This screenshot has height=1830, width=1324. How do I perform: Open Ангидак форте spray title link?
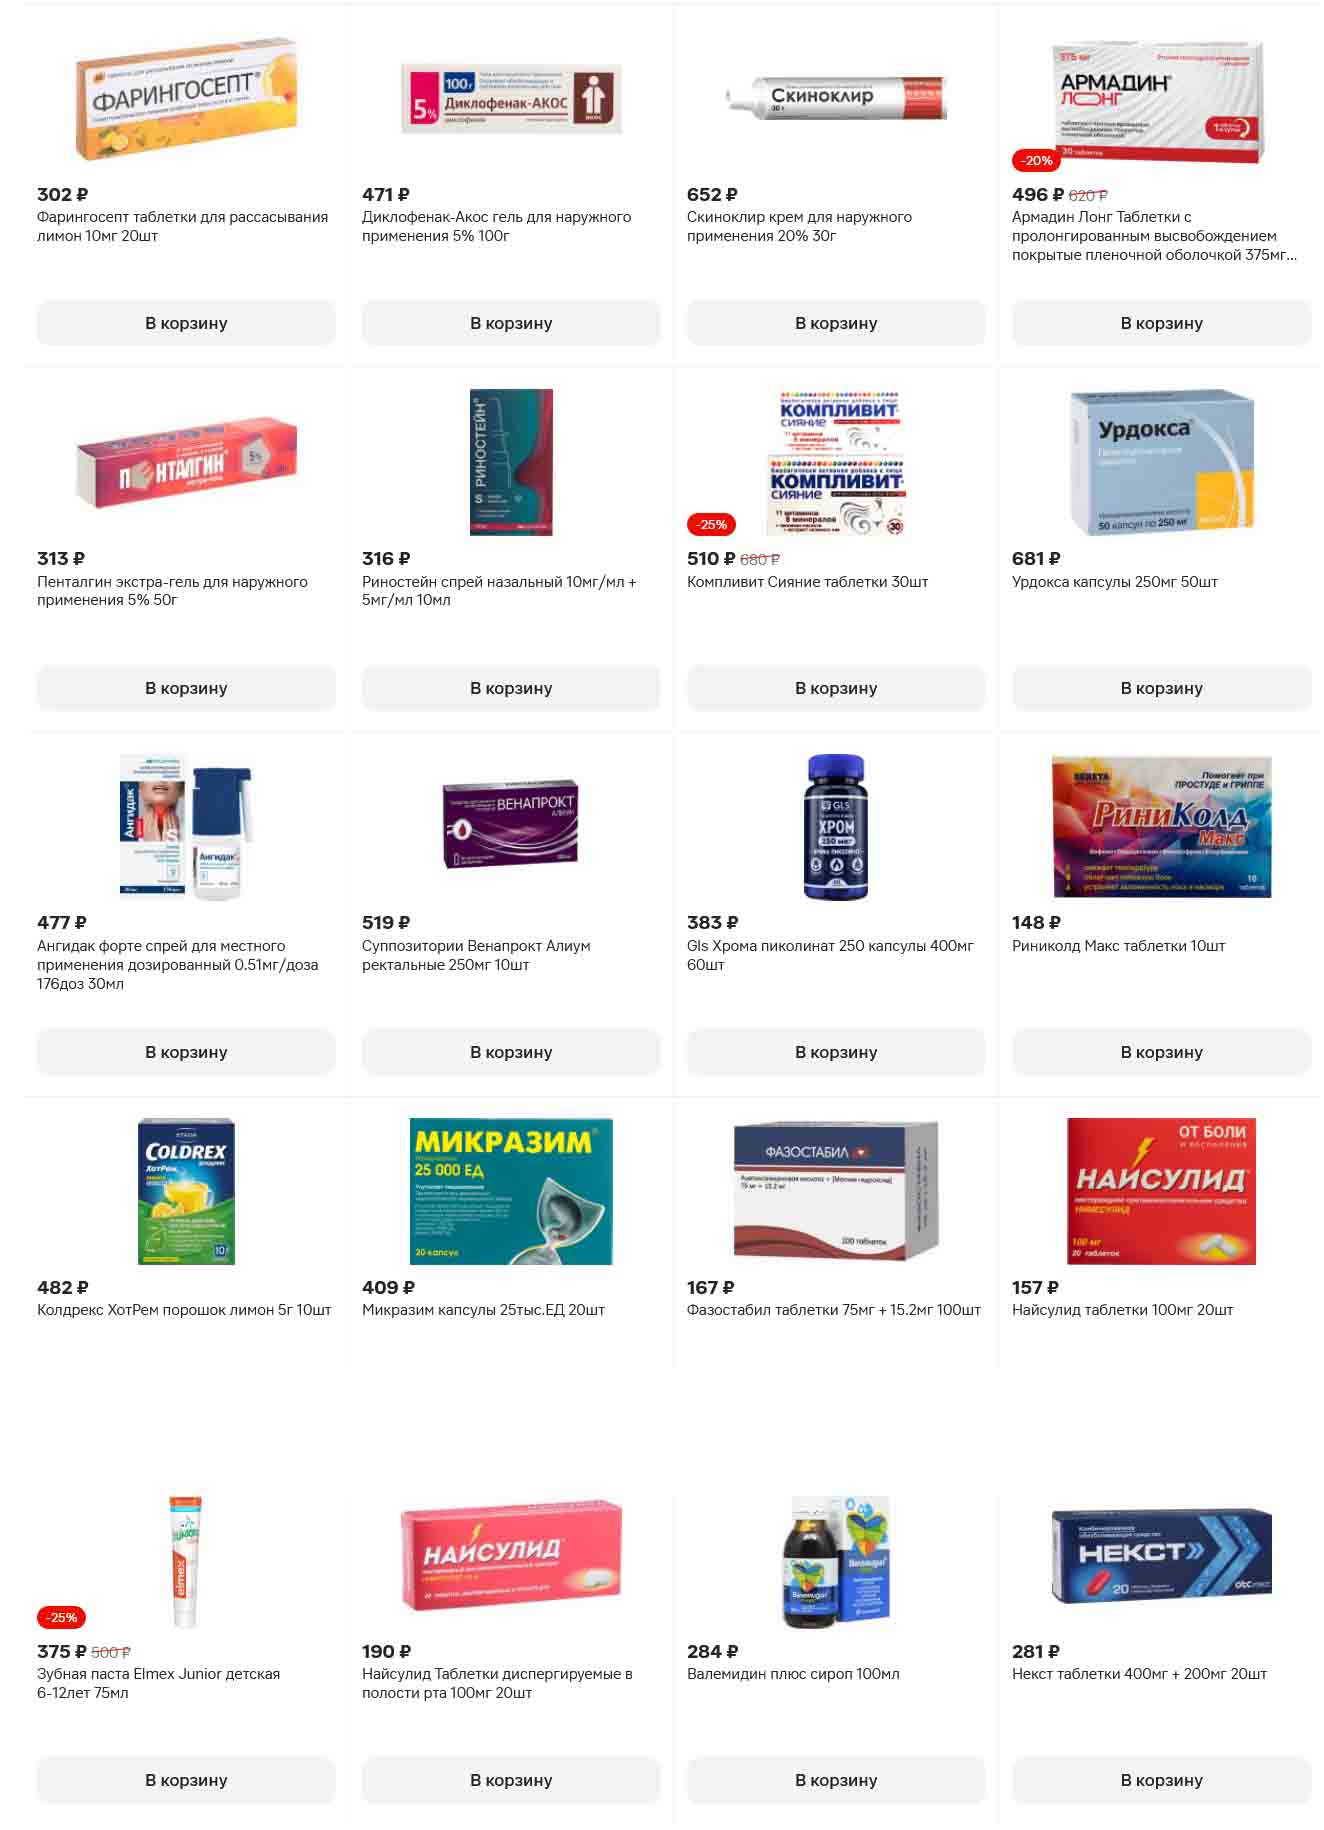click(x=178, y=964)
